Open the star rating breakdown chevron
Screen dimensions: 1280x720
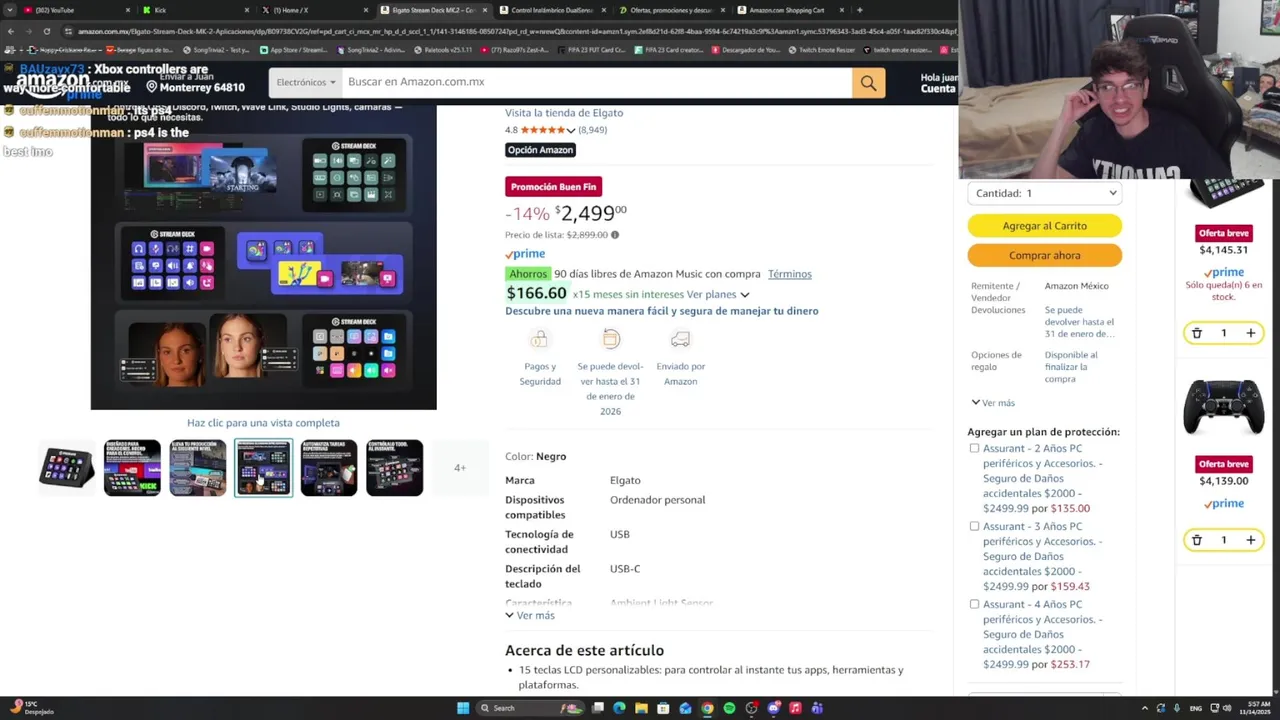point(571,131)
